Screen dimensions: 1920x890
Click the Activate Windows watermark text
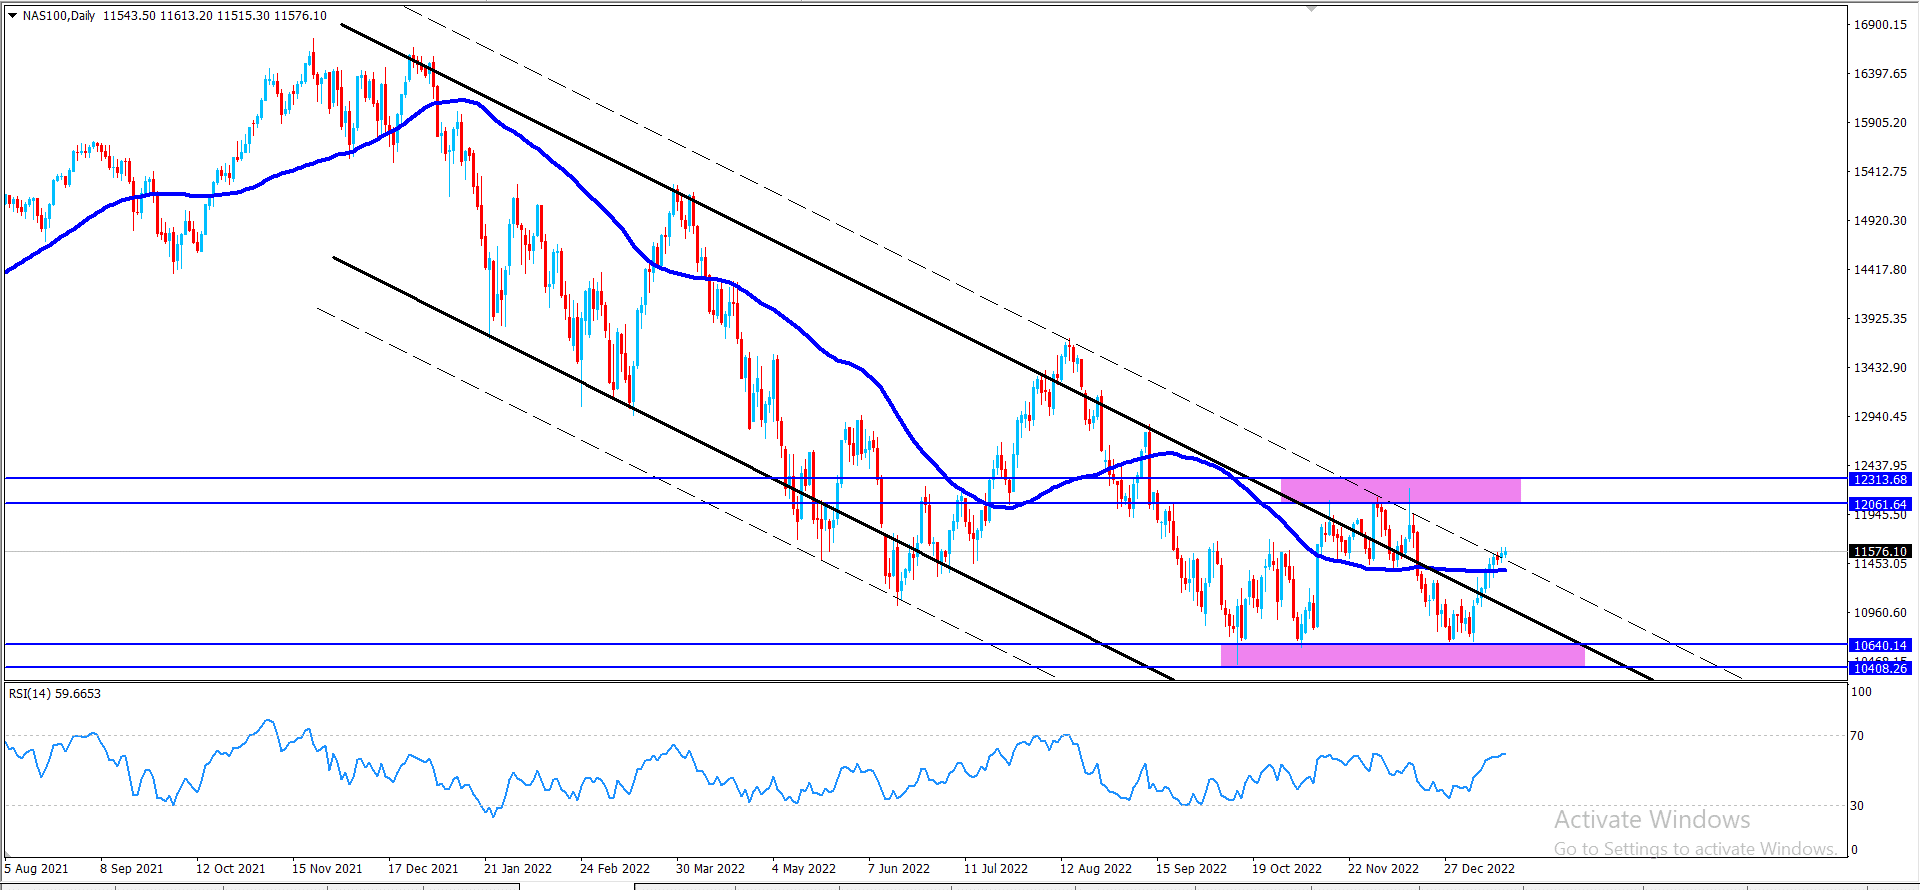click(x=1652, y=820)
